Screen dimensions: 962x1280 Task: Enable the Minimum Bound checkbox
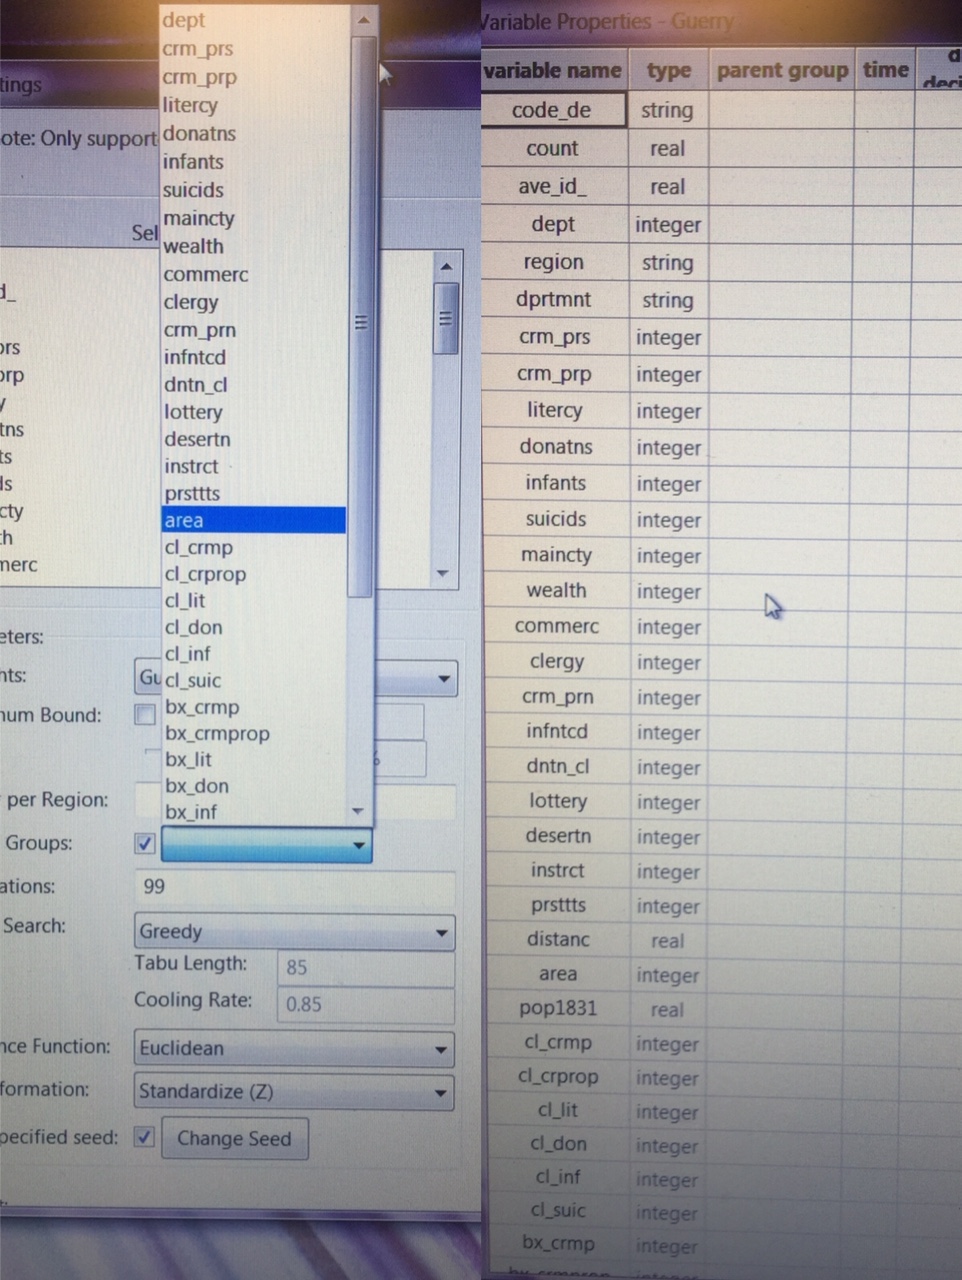(x=144, y=715)
